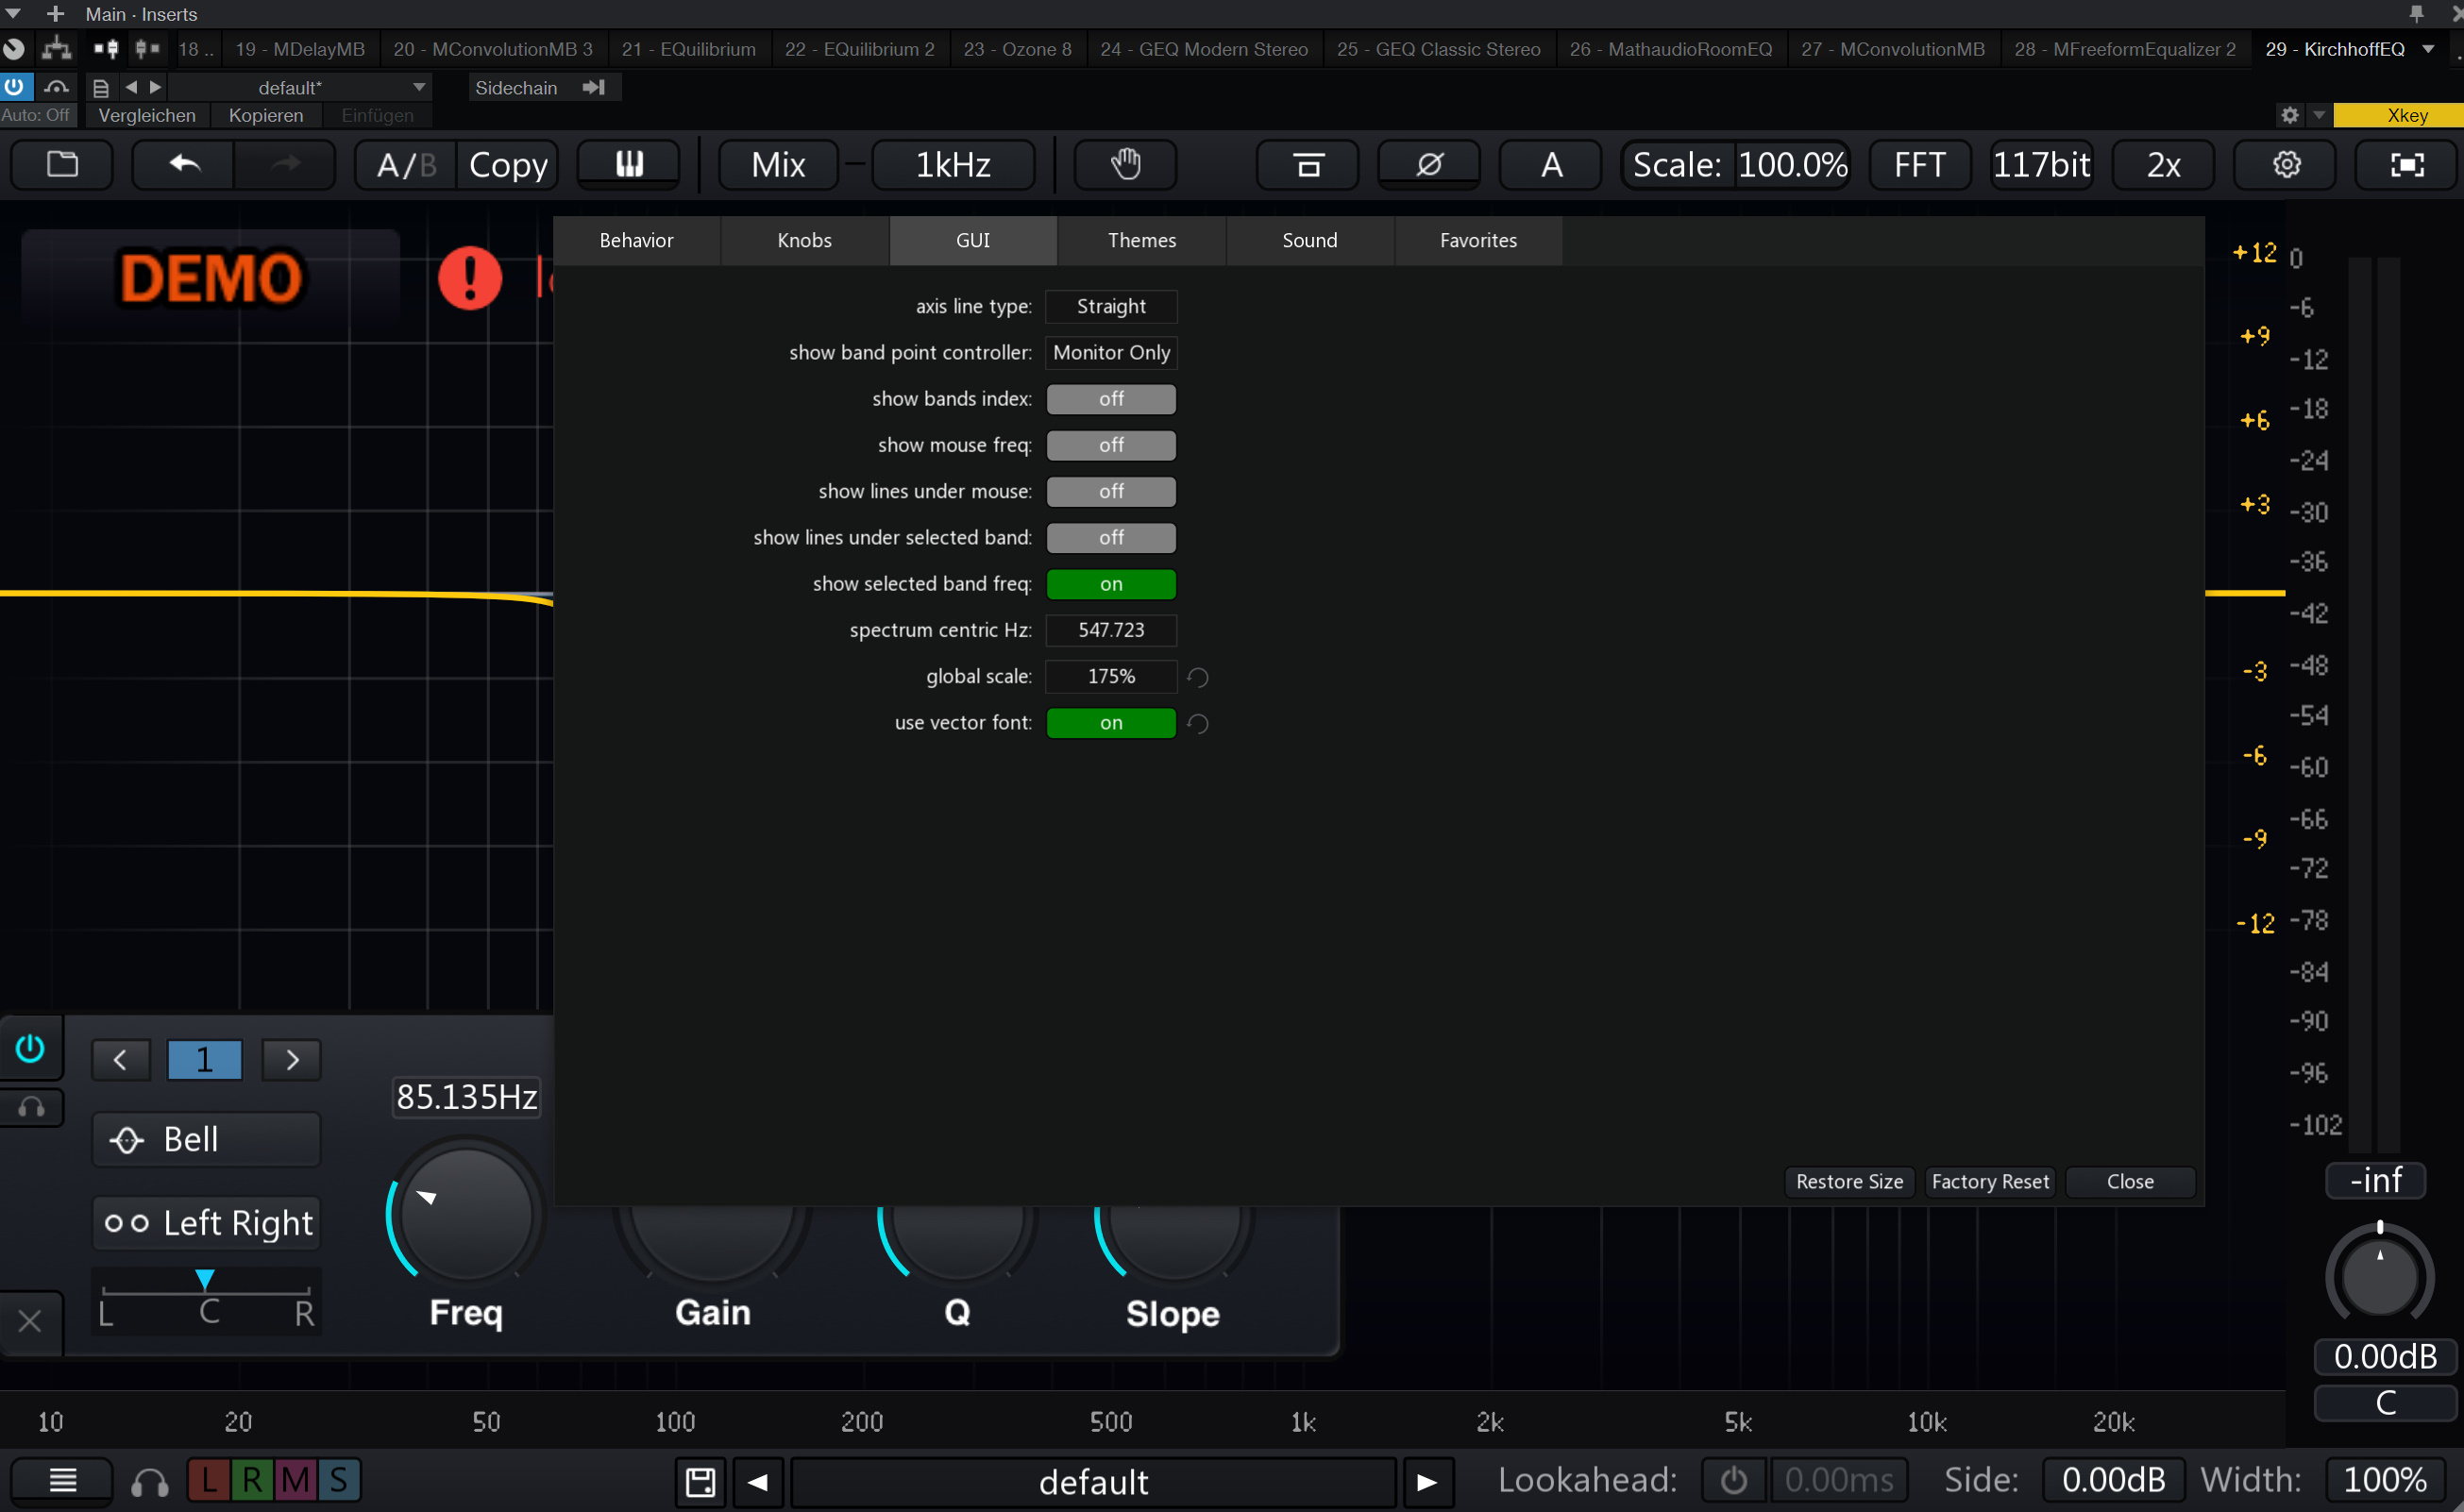The width and height of the screenshot is (2464, 1512).
Task: Click the band number stepper forward
Action: (x=291, y=1058)
